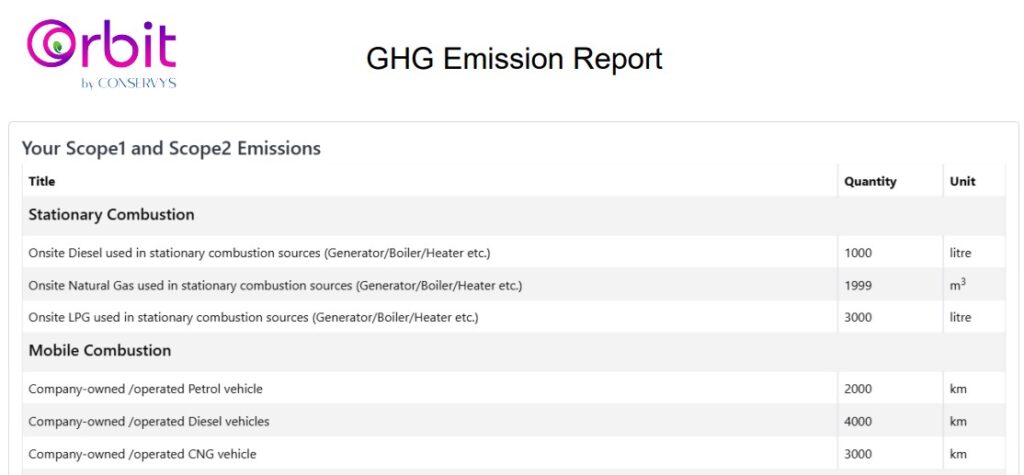Select the Company-owned Diesel vehicles row
The image size is (1024, 475).
[513, 421]
